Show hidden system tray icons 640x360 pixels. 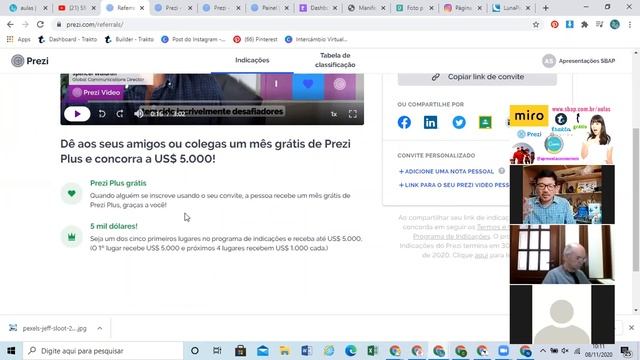click(x=543, y=351)
